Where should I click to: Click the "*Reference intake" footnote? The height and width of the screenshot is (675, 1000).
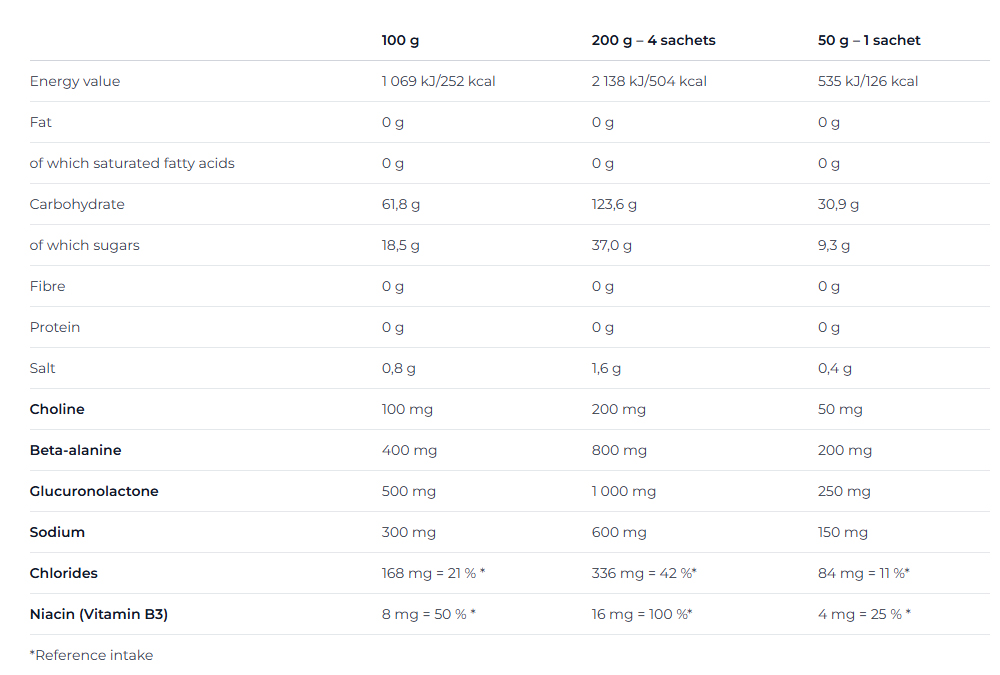pyautogui.click(x=91, y=656)
